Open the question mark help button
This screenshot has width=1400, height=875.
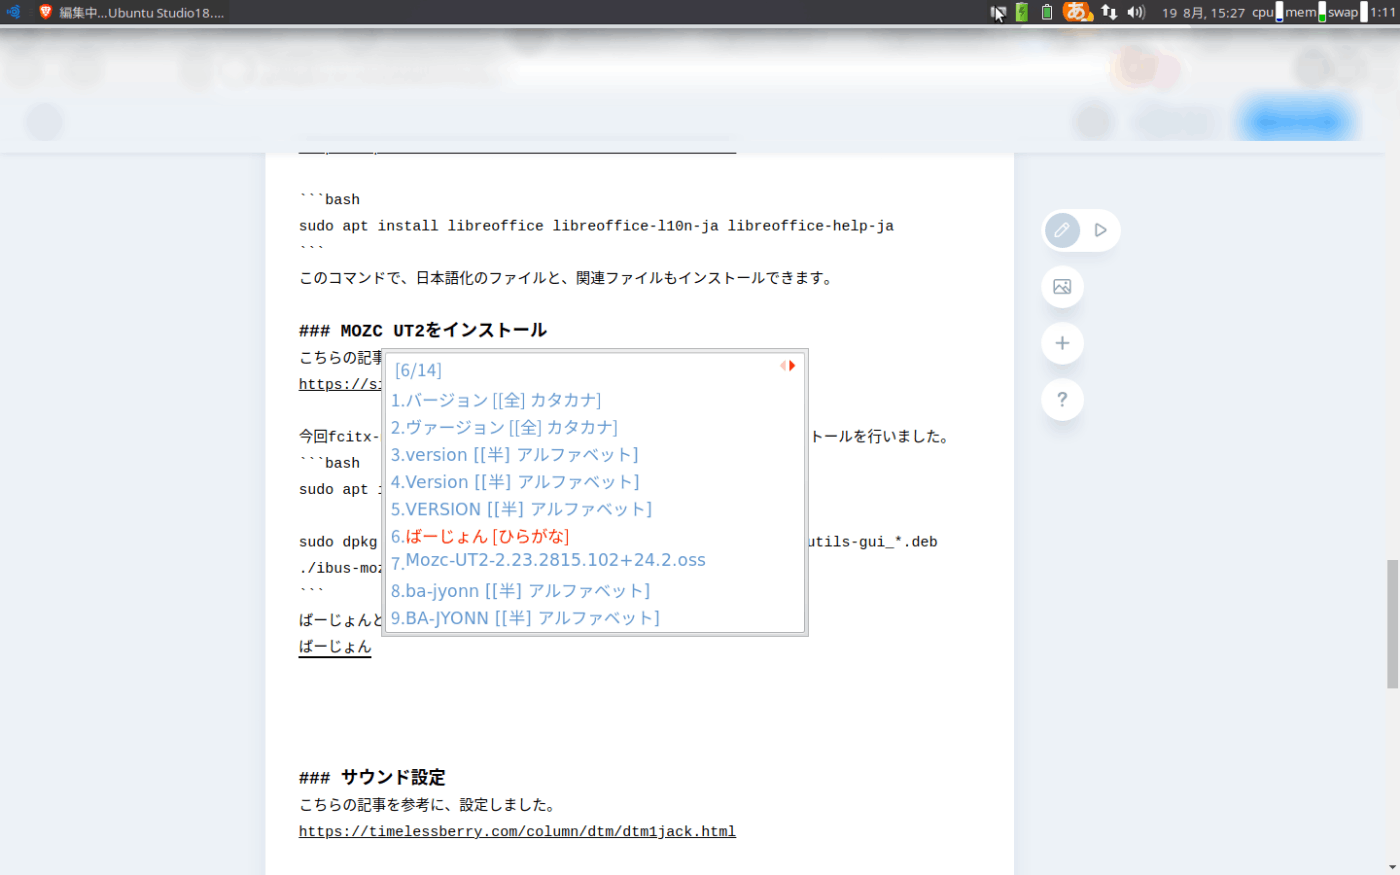1062,399
